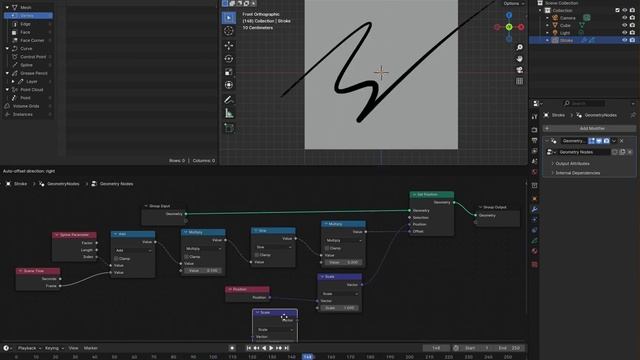Screen dimensions: 640x360
Task: Hide the Stroke object with eye icon
Action: [x=624, y=40]
